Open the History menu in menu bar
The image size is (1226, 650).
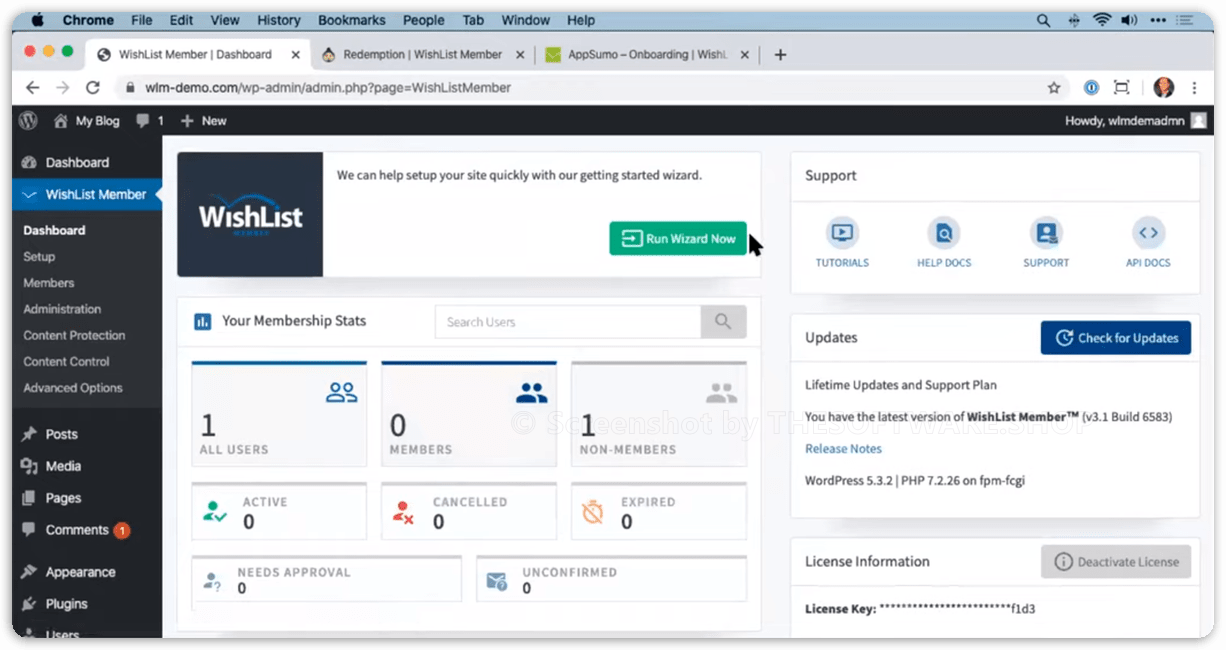278,20
